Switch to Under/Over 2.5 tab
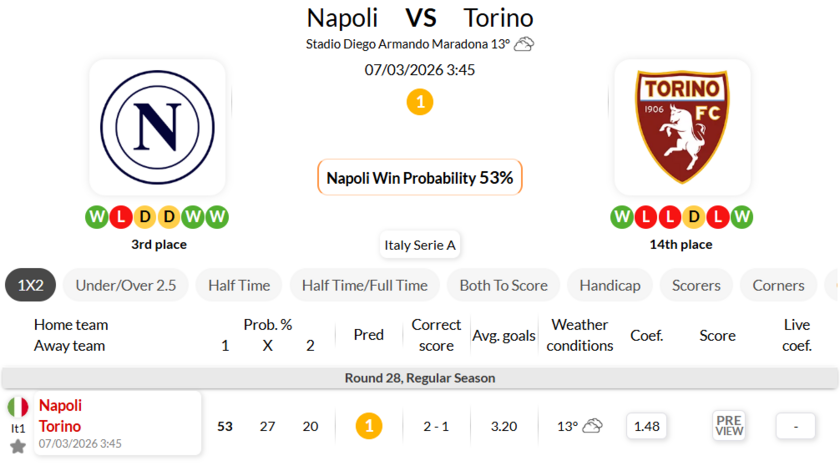840x466 pixels. 126,285
